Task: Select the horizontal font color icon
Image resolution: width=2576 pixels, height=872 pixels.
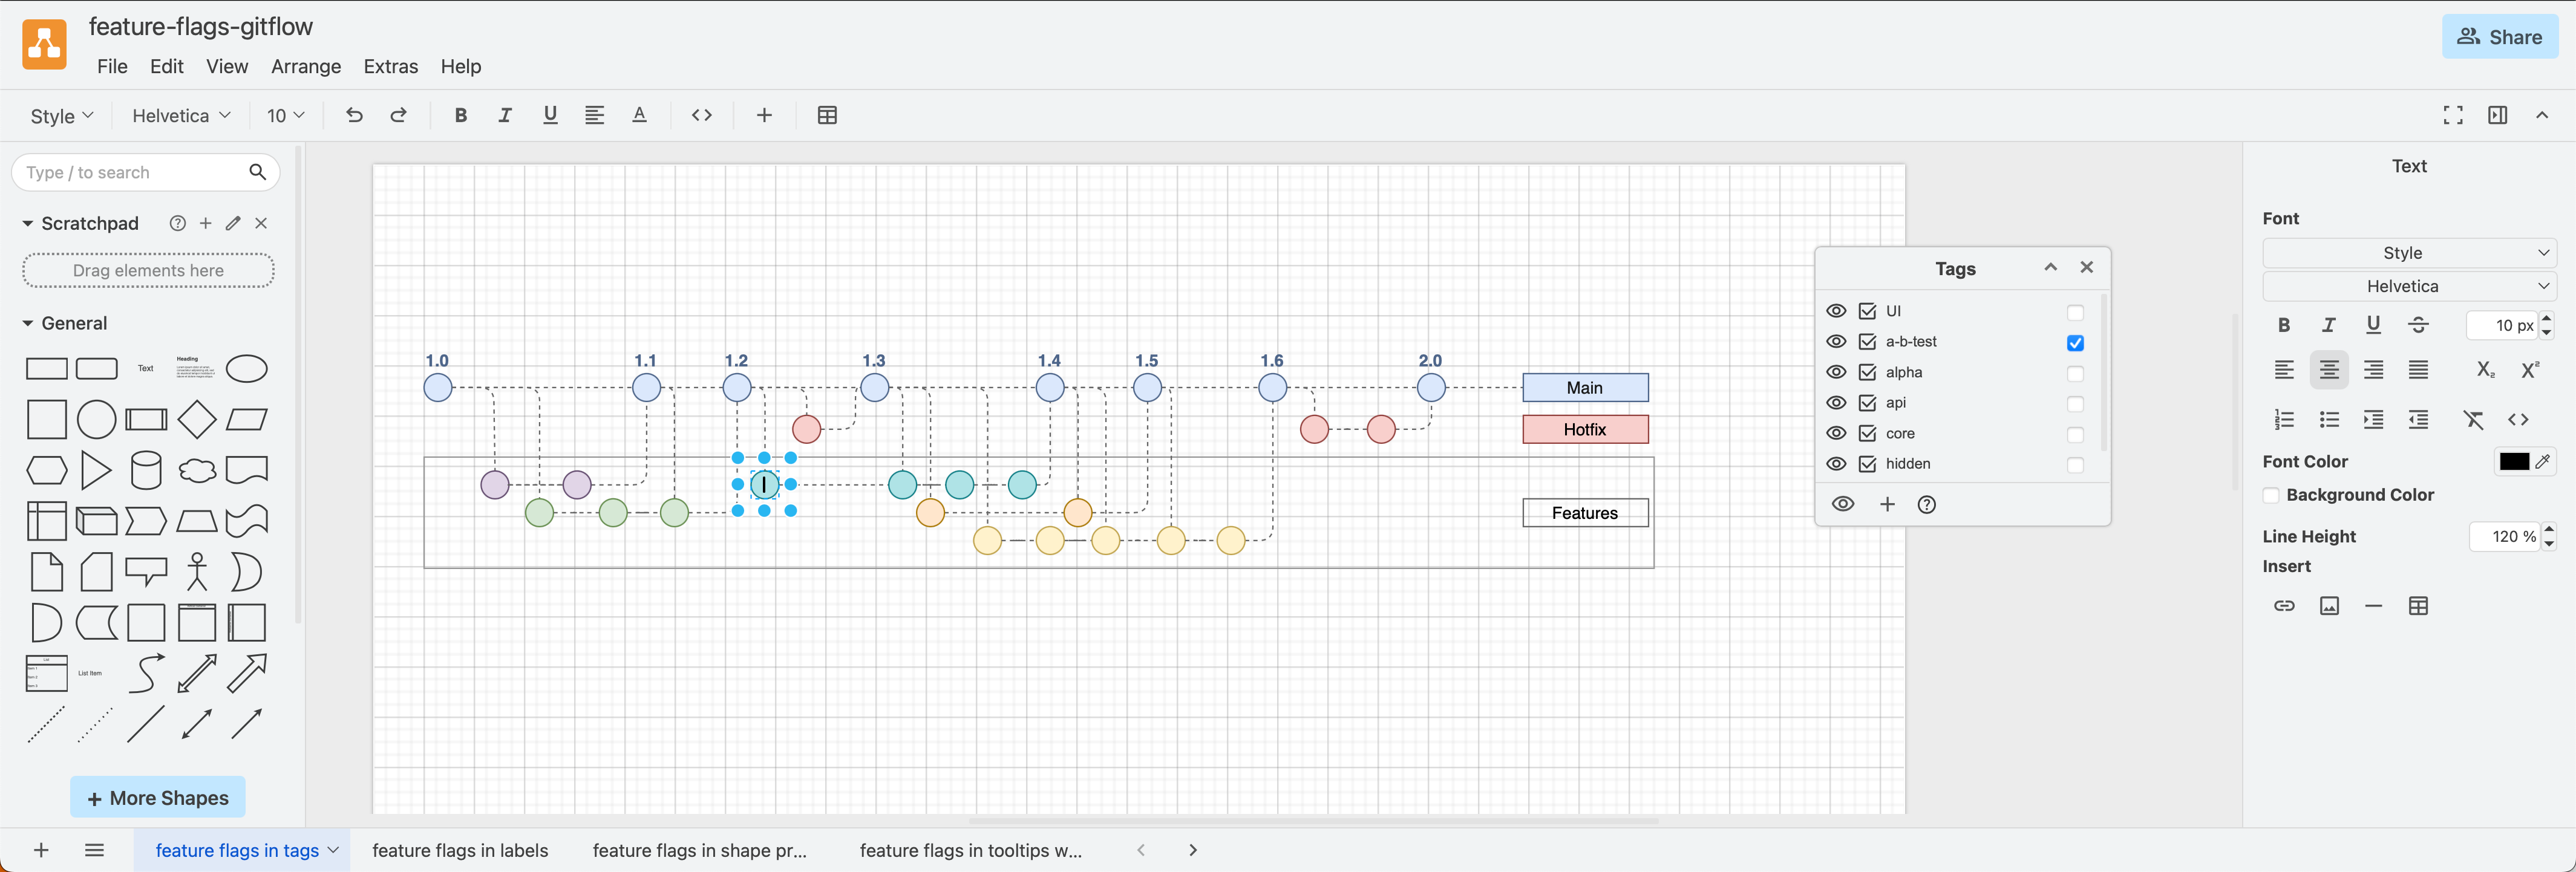Action: click(639, 115)
